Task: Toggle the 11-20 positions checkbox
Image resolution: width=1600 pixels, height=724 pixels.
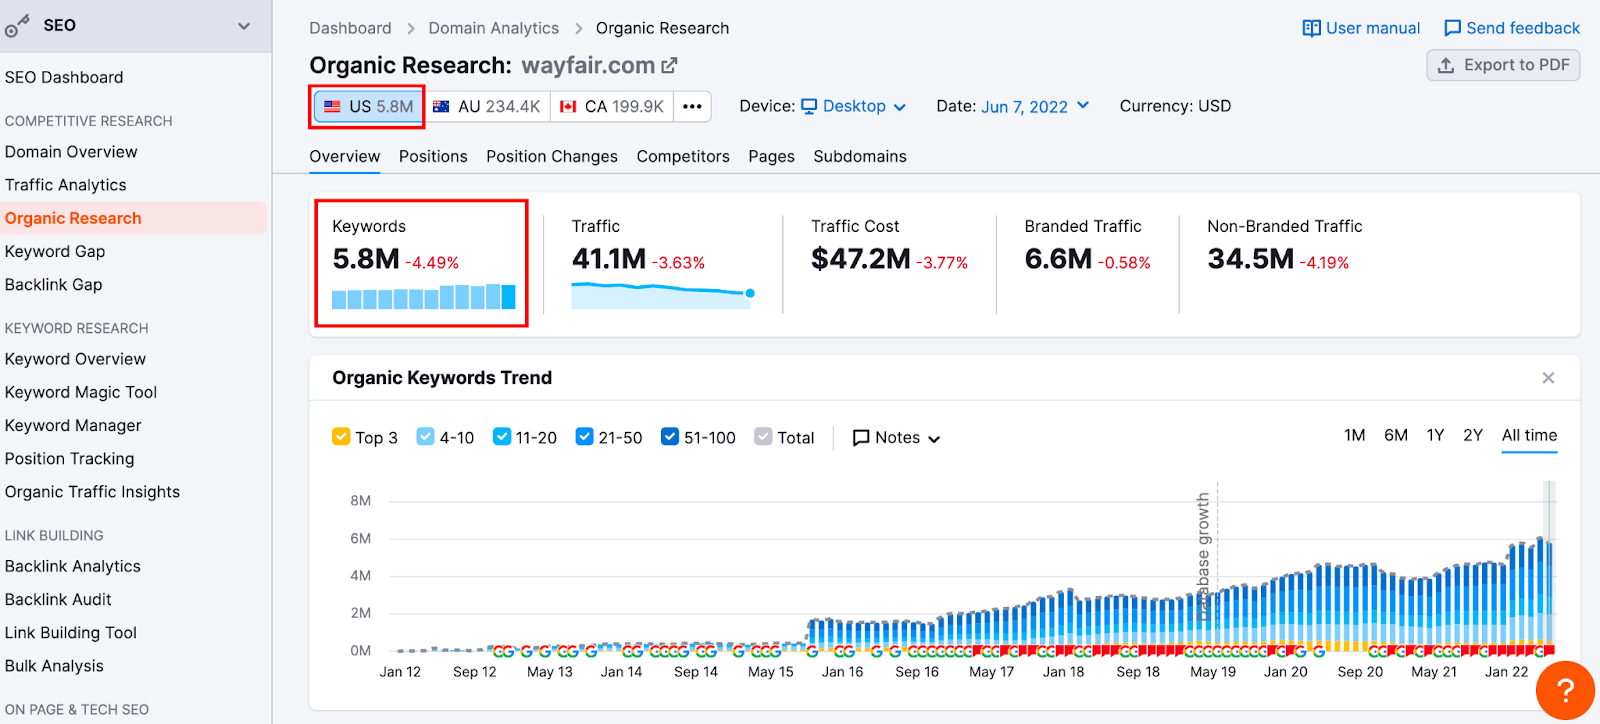Action: 502,437
